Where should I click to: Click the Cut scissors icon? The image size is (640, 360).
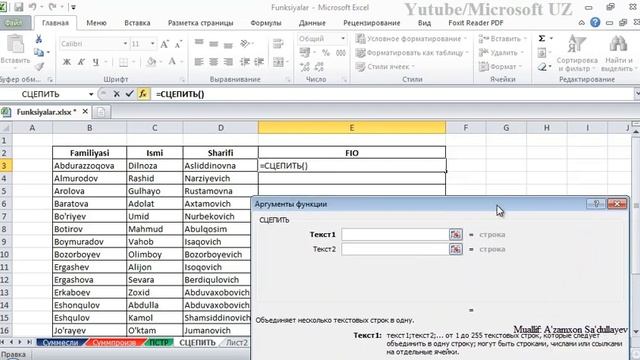[x=39, y=39]
